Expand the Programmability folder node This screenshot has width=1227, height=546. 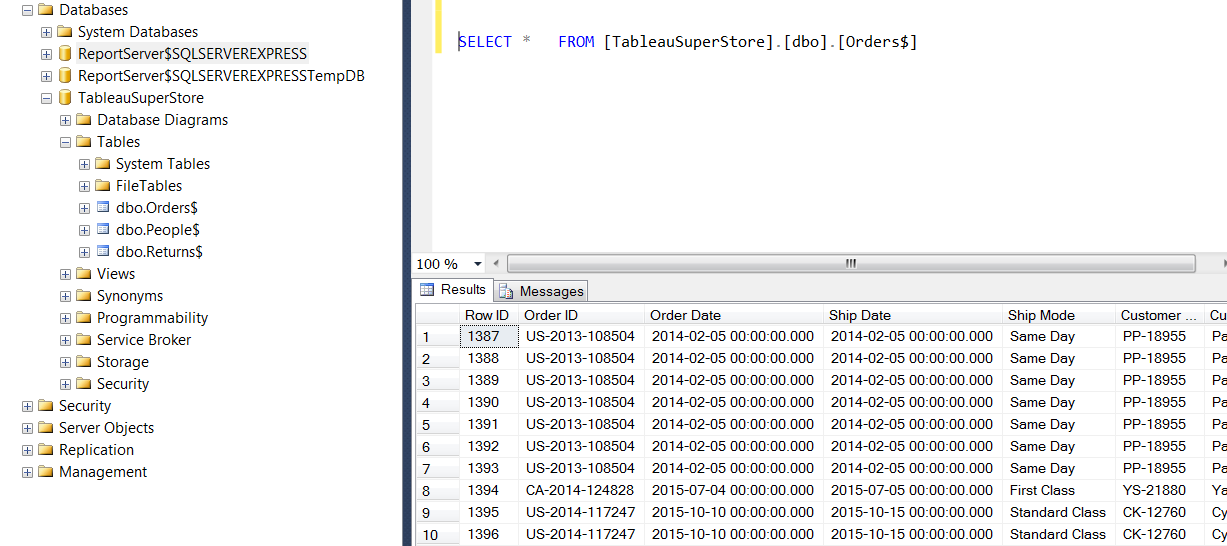pos(65,318)
